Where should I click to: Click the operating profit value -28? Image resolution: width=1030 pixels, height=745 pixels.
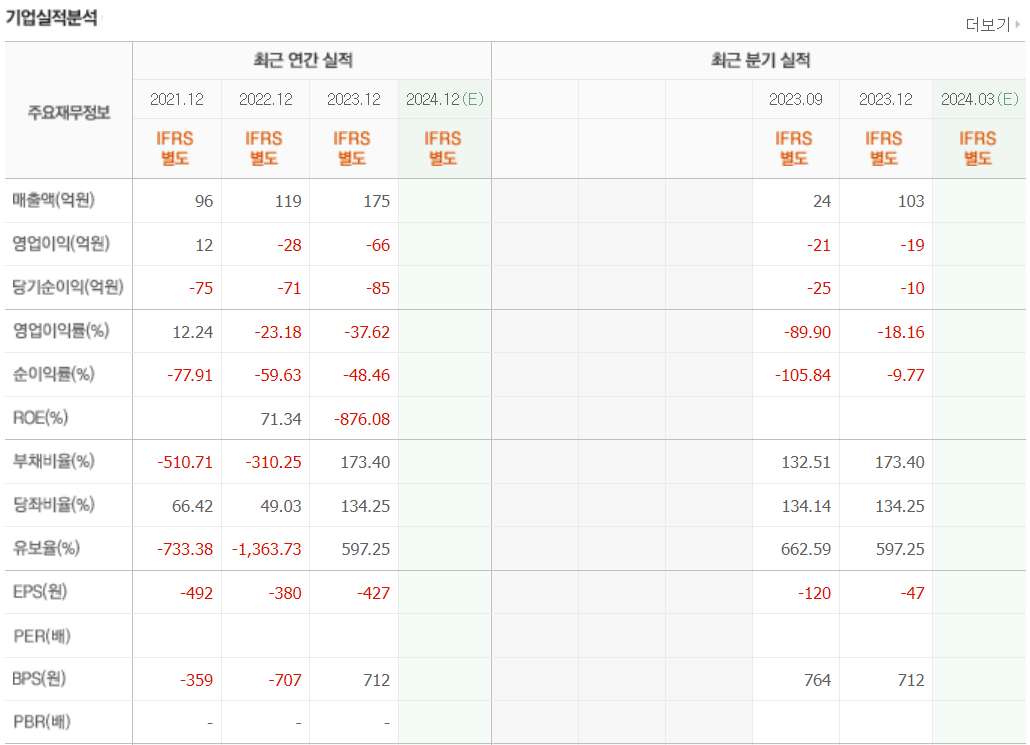(289, 245)
